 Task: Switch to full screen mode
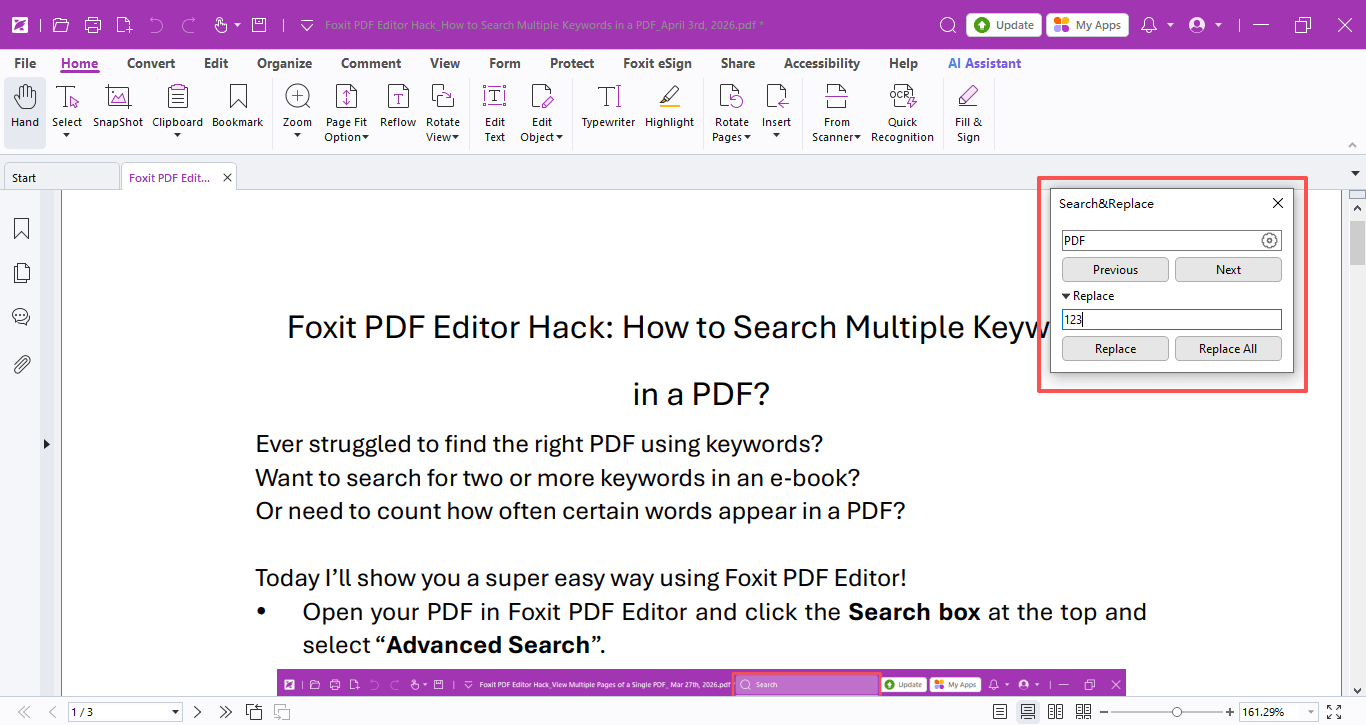point(1333,712)
